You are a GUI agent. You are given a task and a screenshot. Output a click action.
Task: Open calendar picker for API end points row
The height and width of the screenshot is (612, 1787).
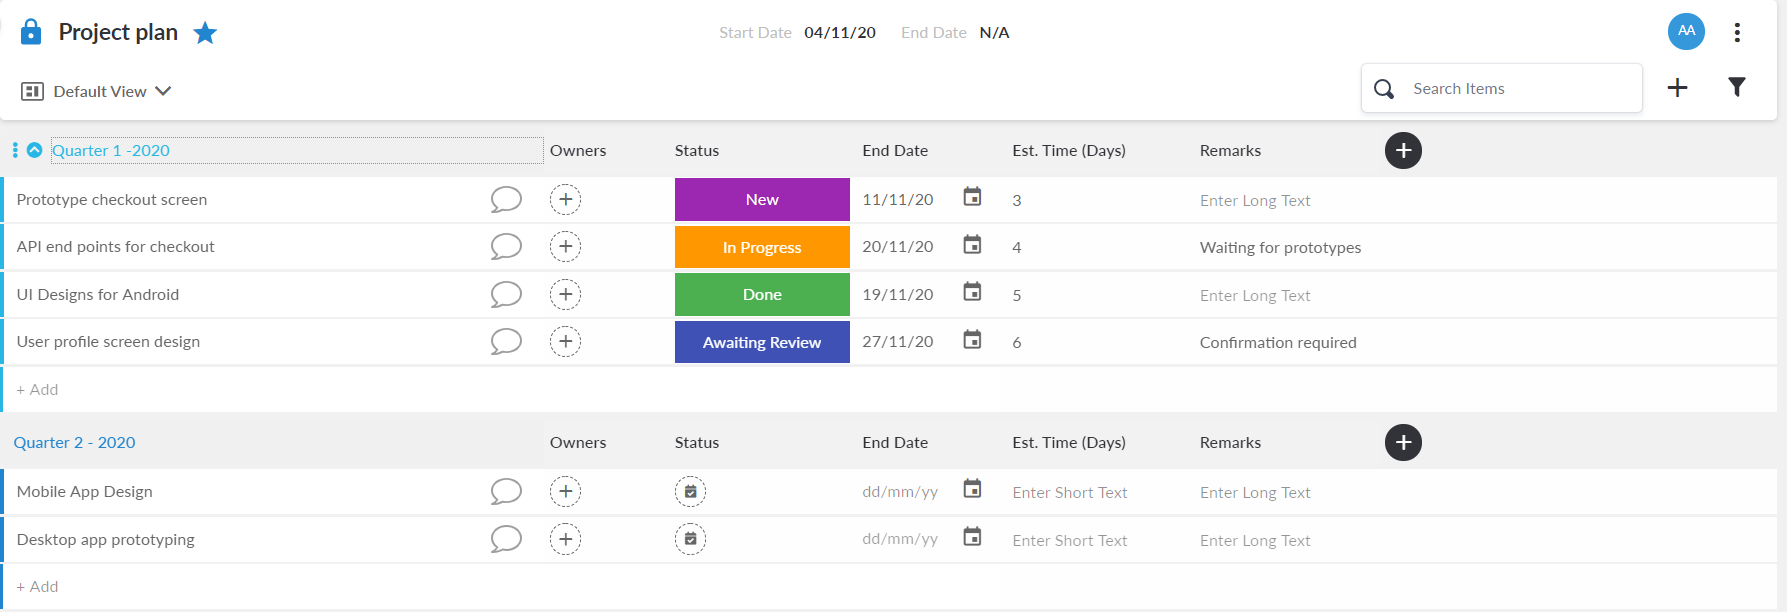click(972, 245)
